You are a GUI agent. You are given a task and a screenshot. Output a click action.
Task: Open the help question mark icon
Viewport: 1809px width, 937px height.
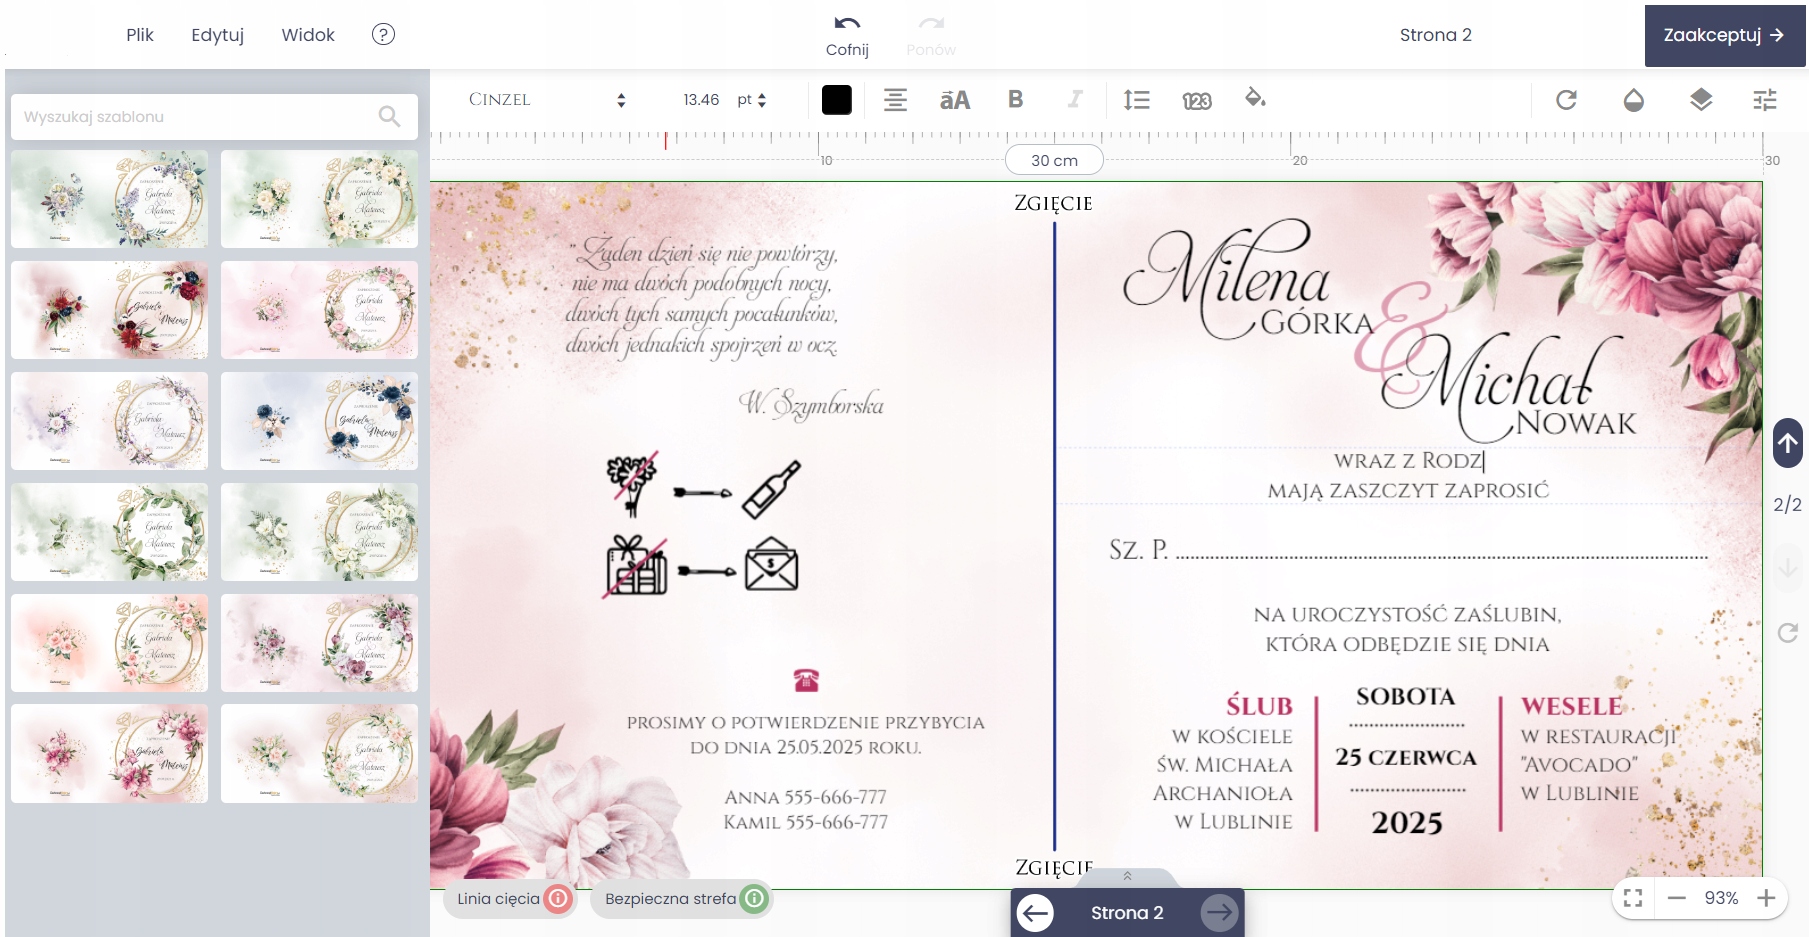coord(383,34)
